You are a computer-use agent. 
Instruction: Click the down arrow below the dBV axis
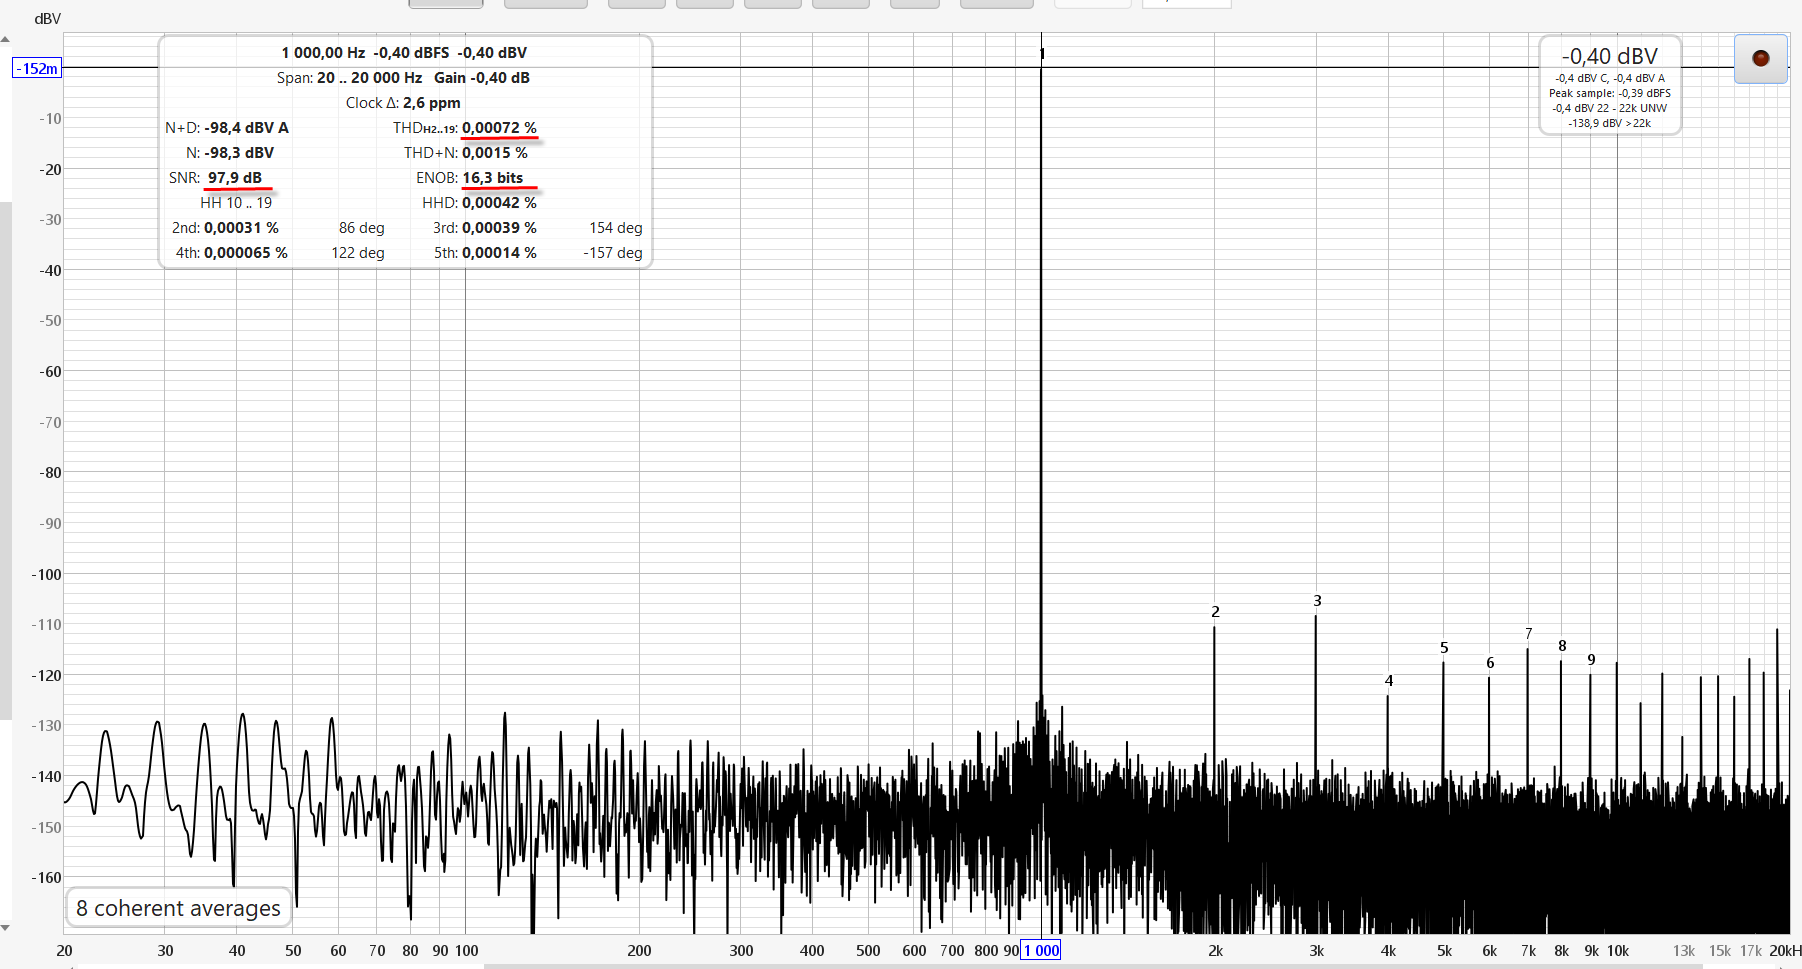point(5,928)
